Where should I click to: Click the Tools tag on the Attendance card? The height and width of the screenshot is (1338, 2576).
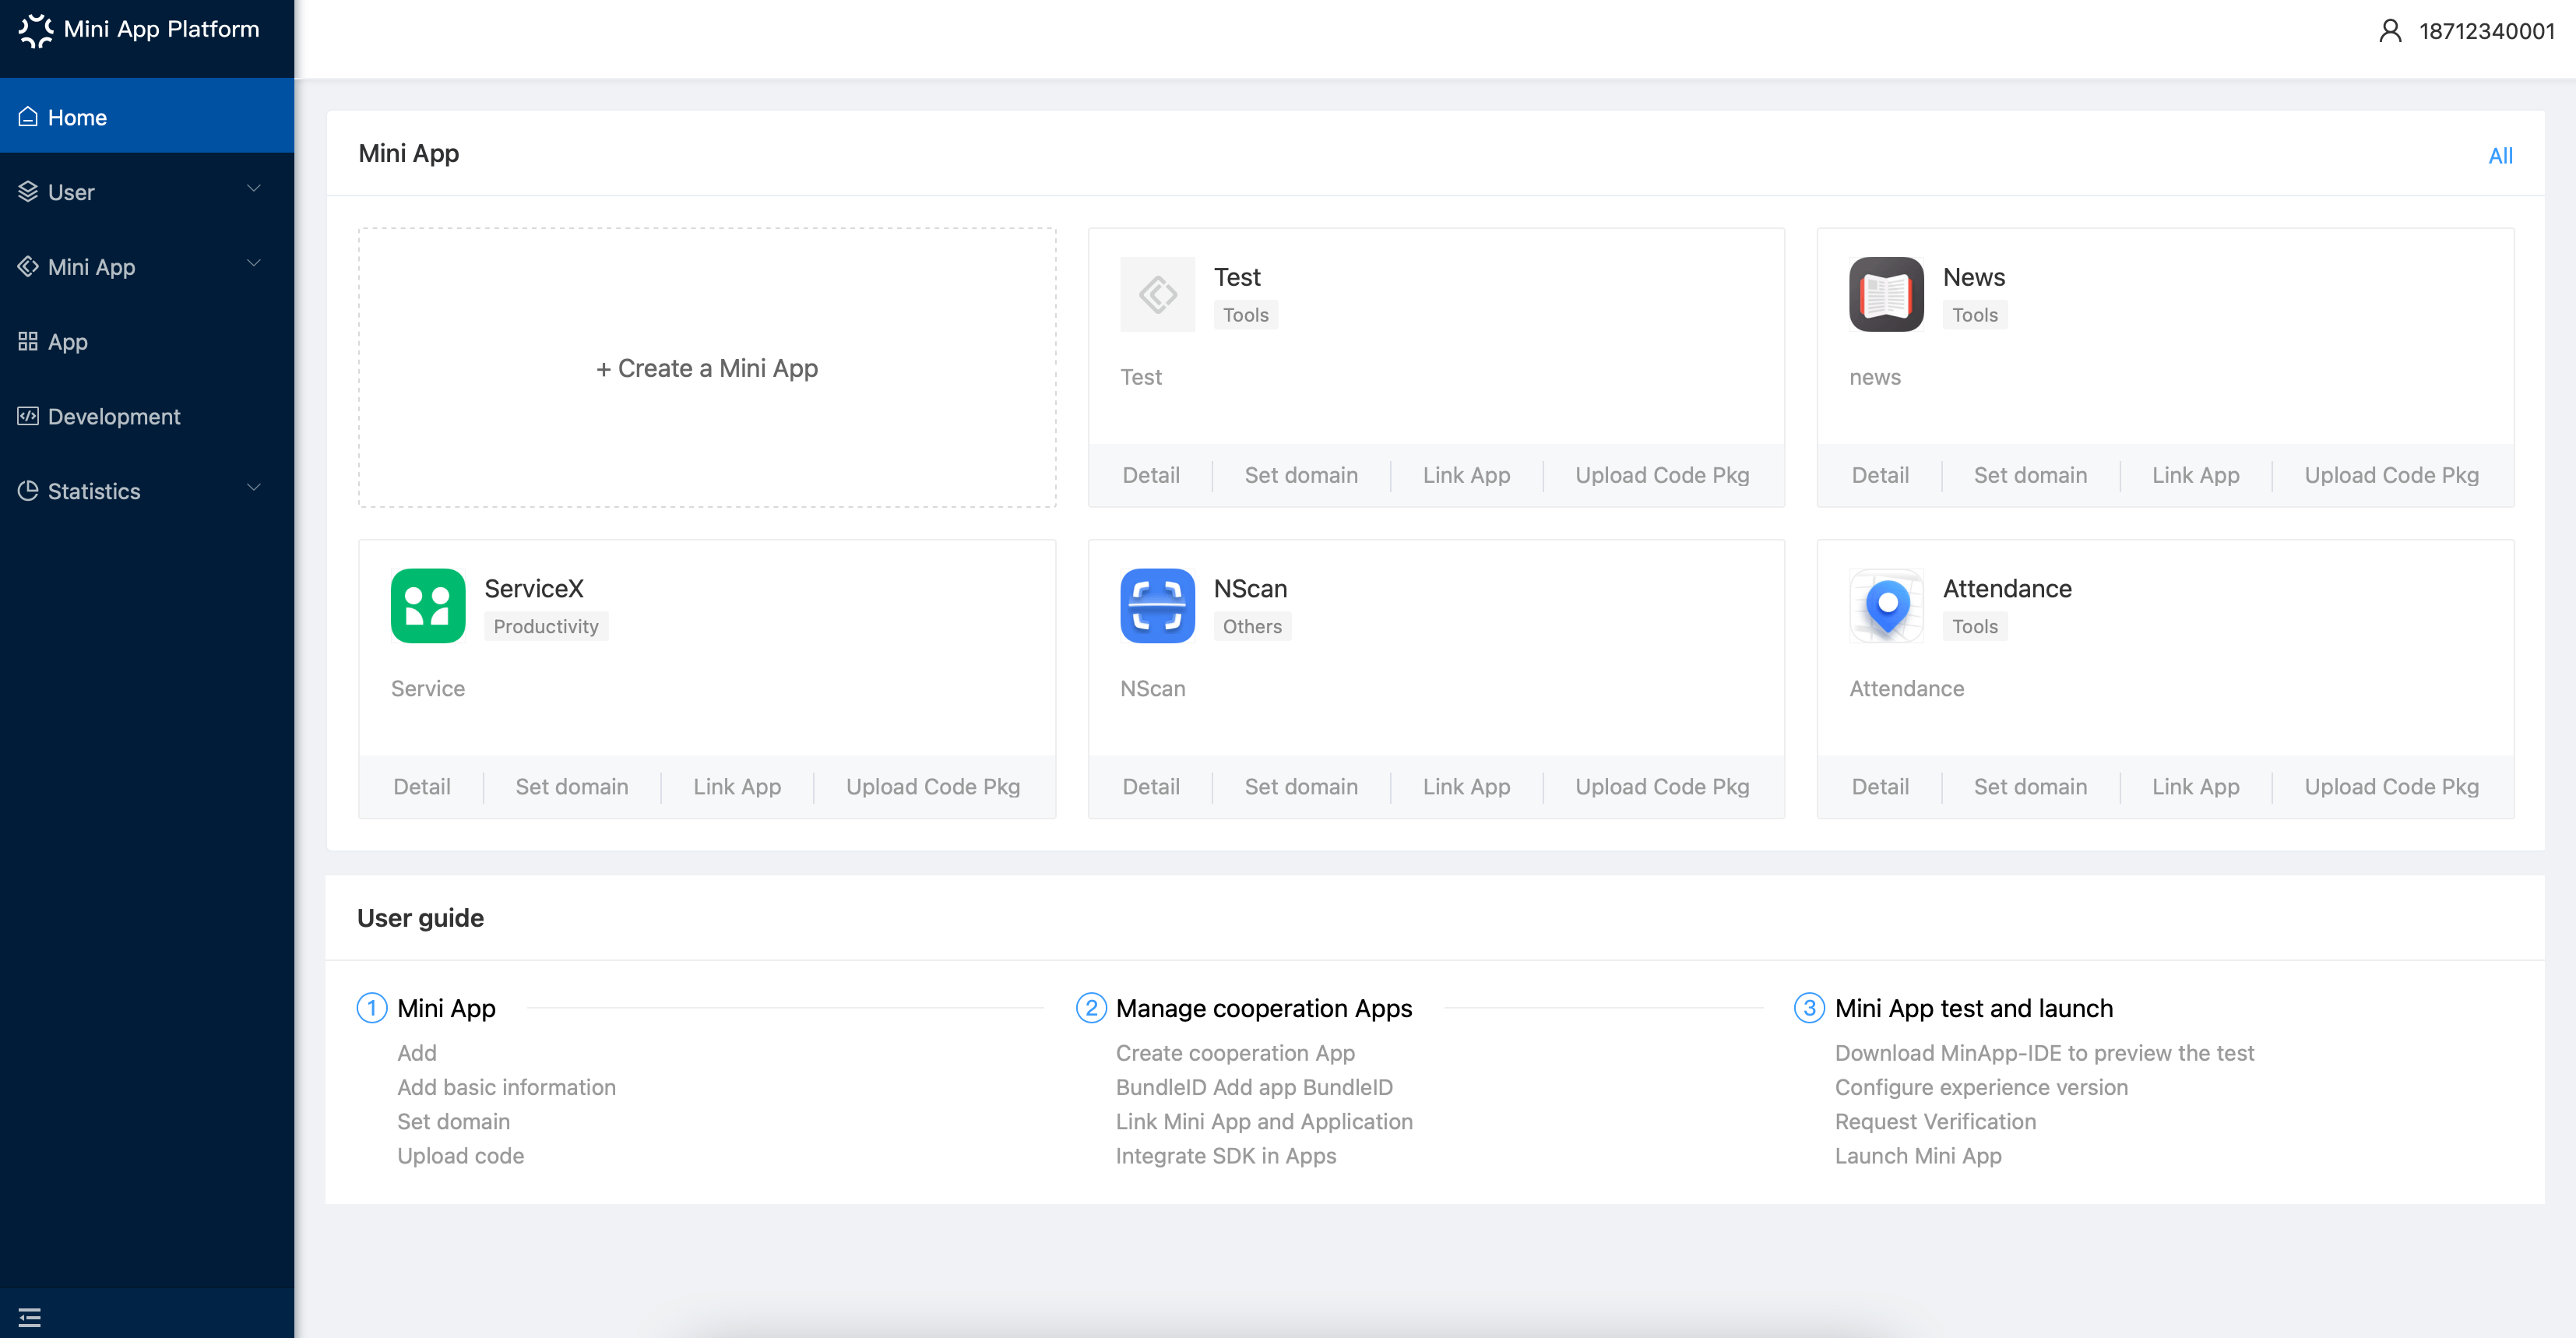point(1975,626)
